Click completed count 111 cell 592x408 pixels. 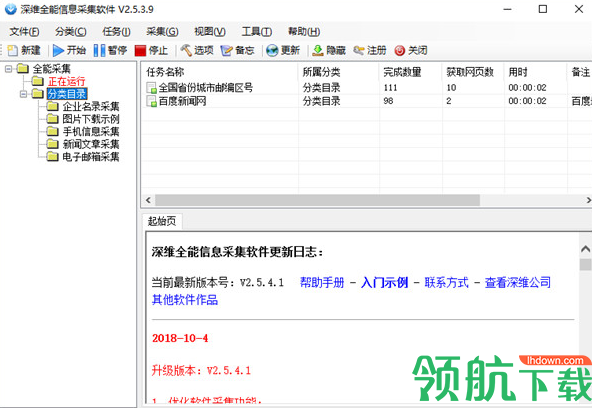point(390,88)
